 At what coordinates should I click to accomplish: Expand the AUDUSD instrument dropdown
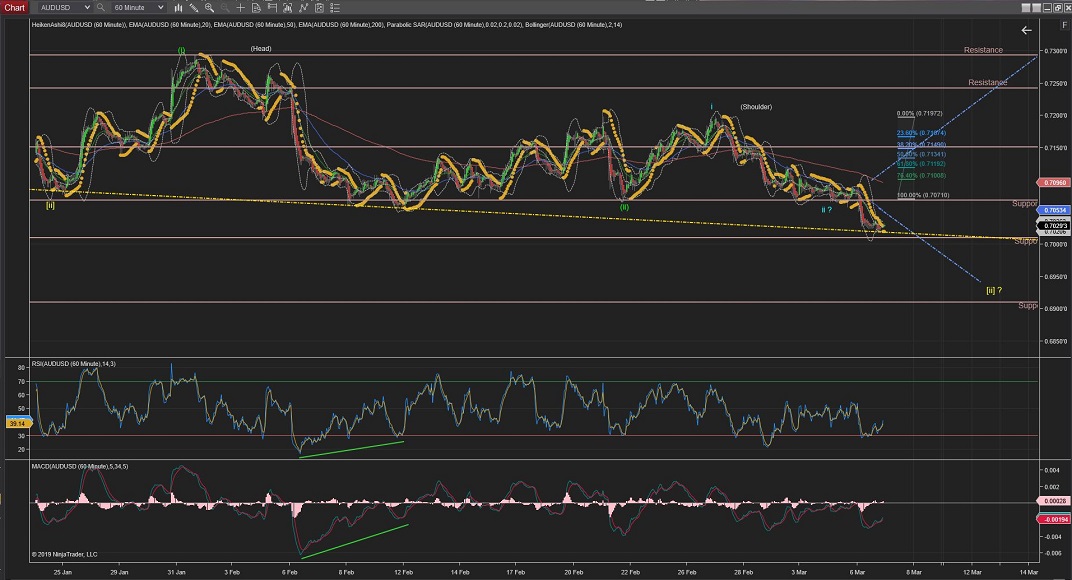[87, 7]
